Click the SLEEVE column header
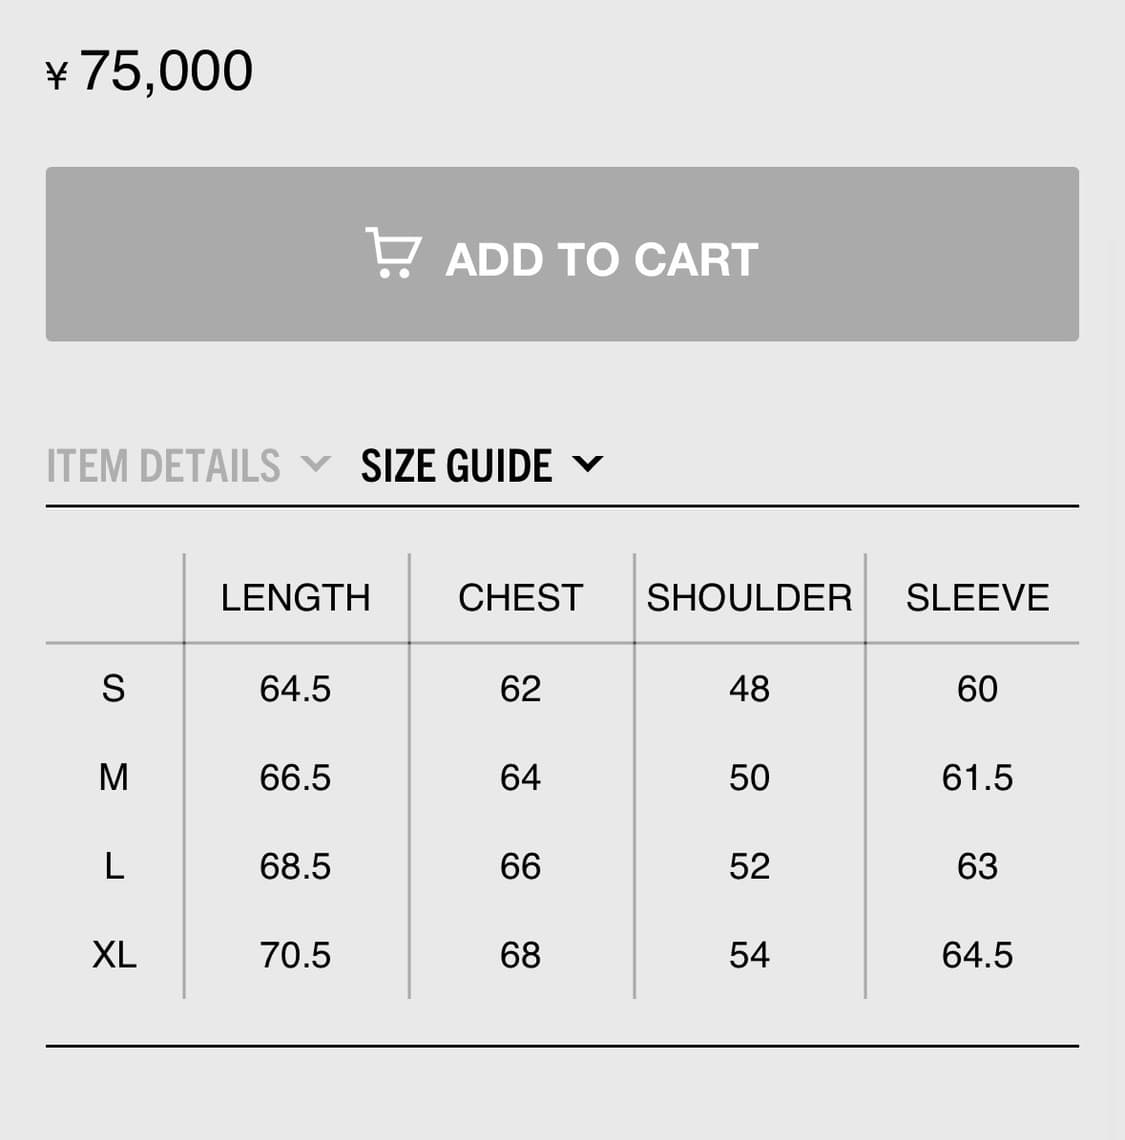Image resolution: width=1125 pixels, height=1140 pixels. (x=977, y=598)
